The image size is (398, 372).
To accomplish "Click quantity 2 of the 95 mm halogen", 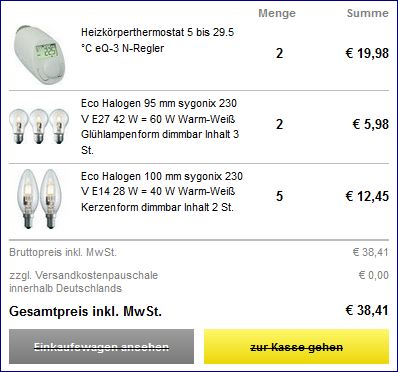I will (x=279, y=124).
